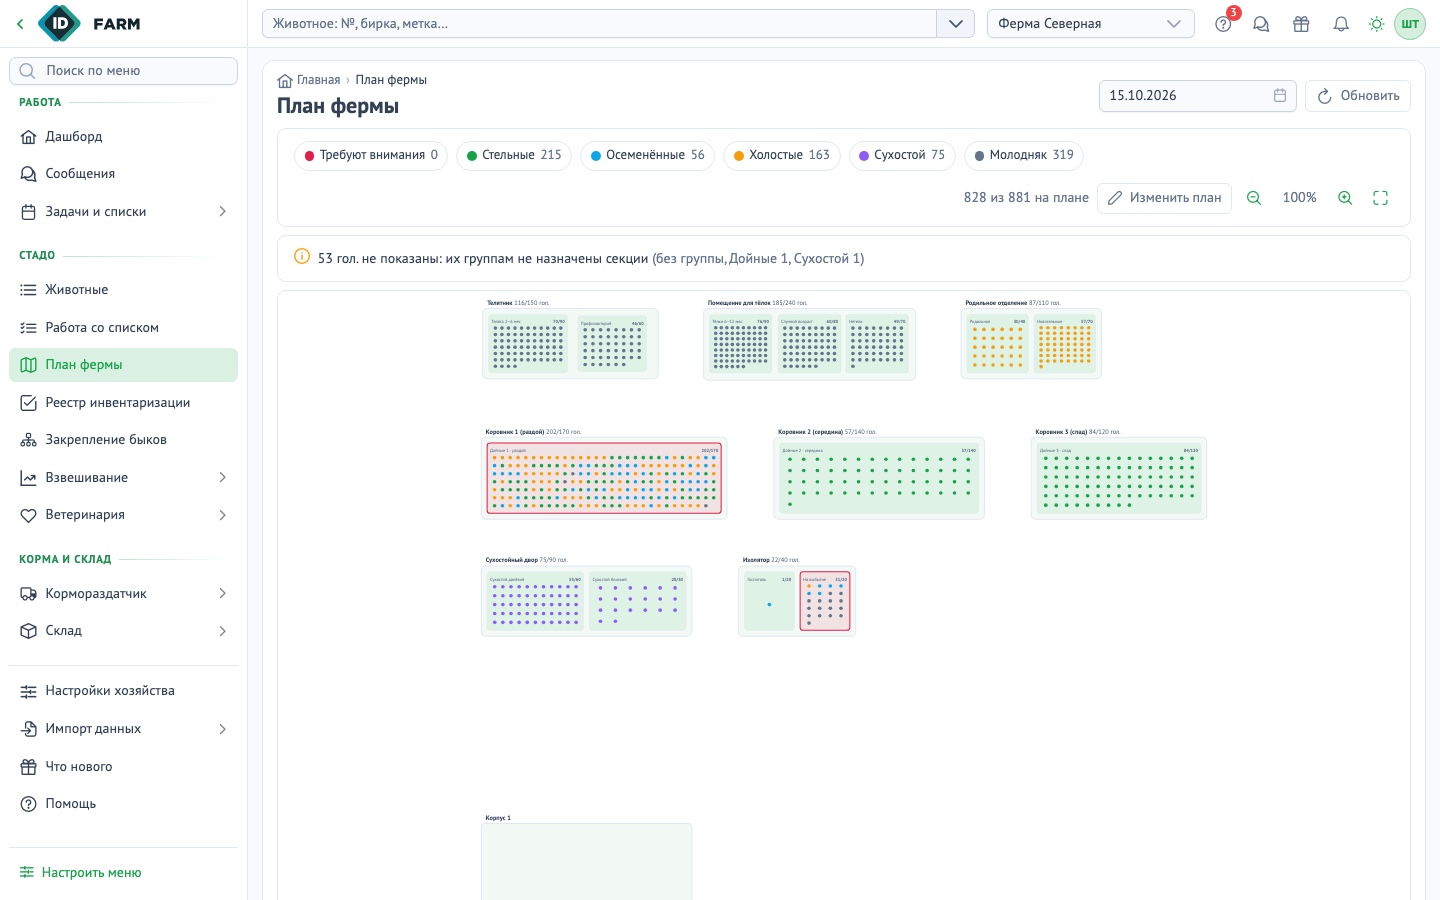The height and width of the screenshot is (900, 1440).
Task: Expand the Кормораздатчик submenu
Action: (x=222, y=594)
